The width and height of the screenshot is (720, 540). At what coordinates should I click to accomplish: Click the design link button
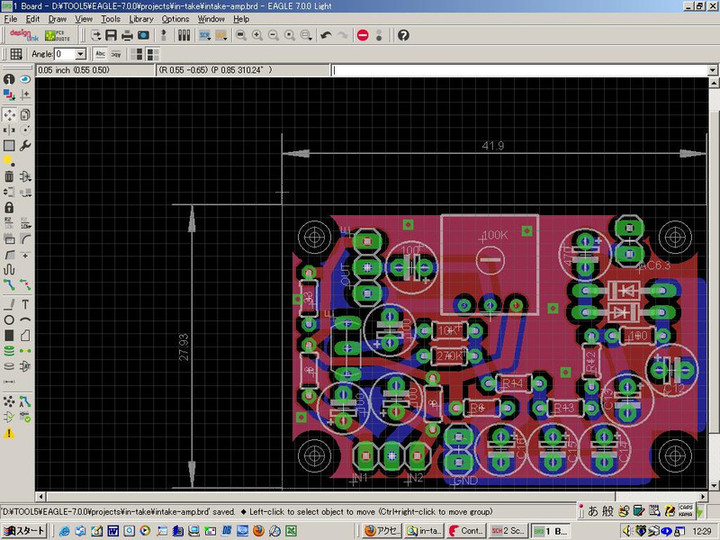[x=24, y=35]
